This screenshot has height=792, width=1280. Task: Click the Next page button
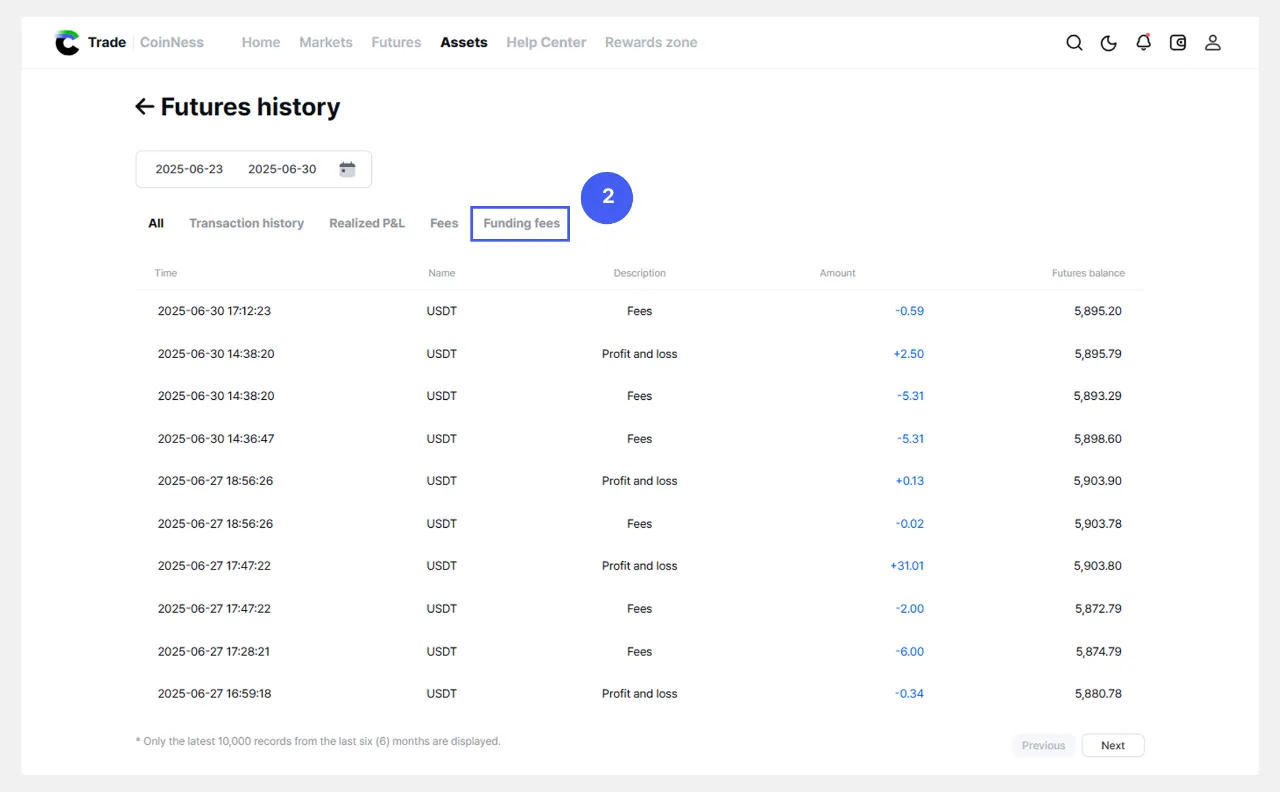point(1112,745)
